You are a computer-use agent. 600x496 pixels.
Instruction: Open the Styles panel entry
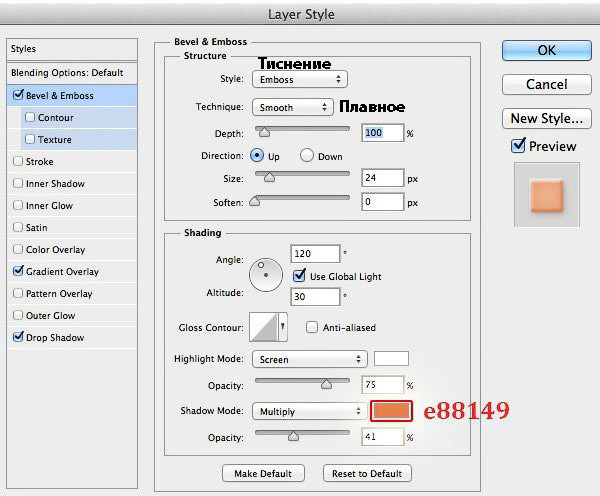click(72, 49)
